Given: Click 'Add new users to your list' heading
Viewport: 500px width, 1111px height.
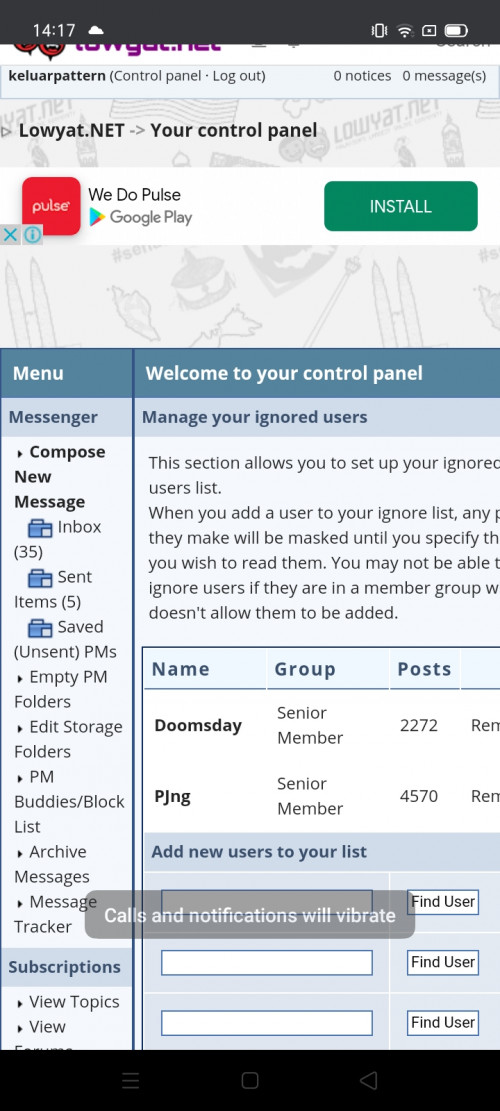Looking at the screenshot, I should pyautogui.click(x=259, y=852).
